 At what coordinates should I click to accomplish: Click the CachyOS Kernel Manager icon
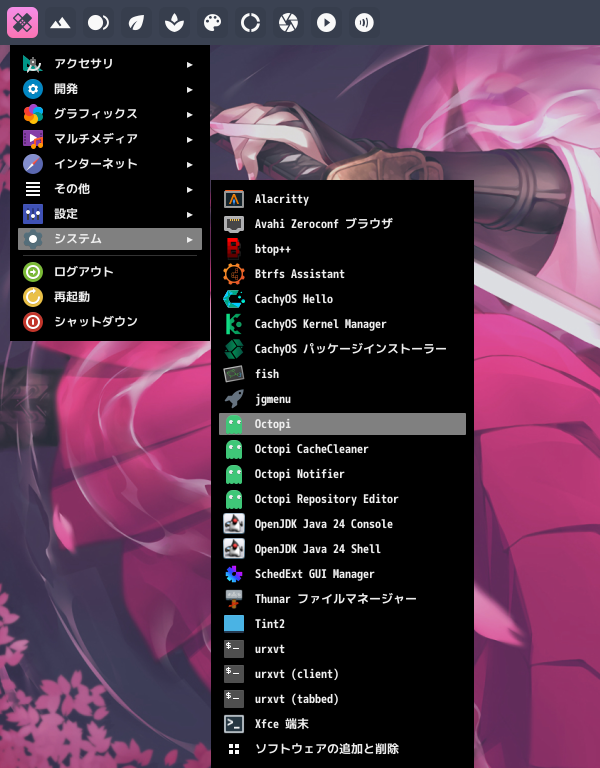click(234, 324)
